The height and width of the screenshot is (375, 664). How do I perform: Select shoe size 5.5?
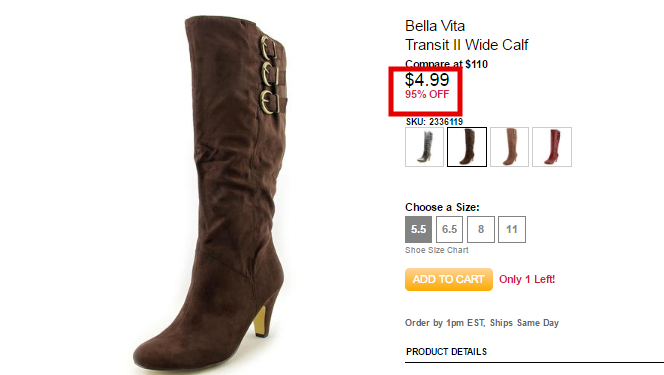click(x=418, y=229)
